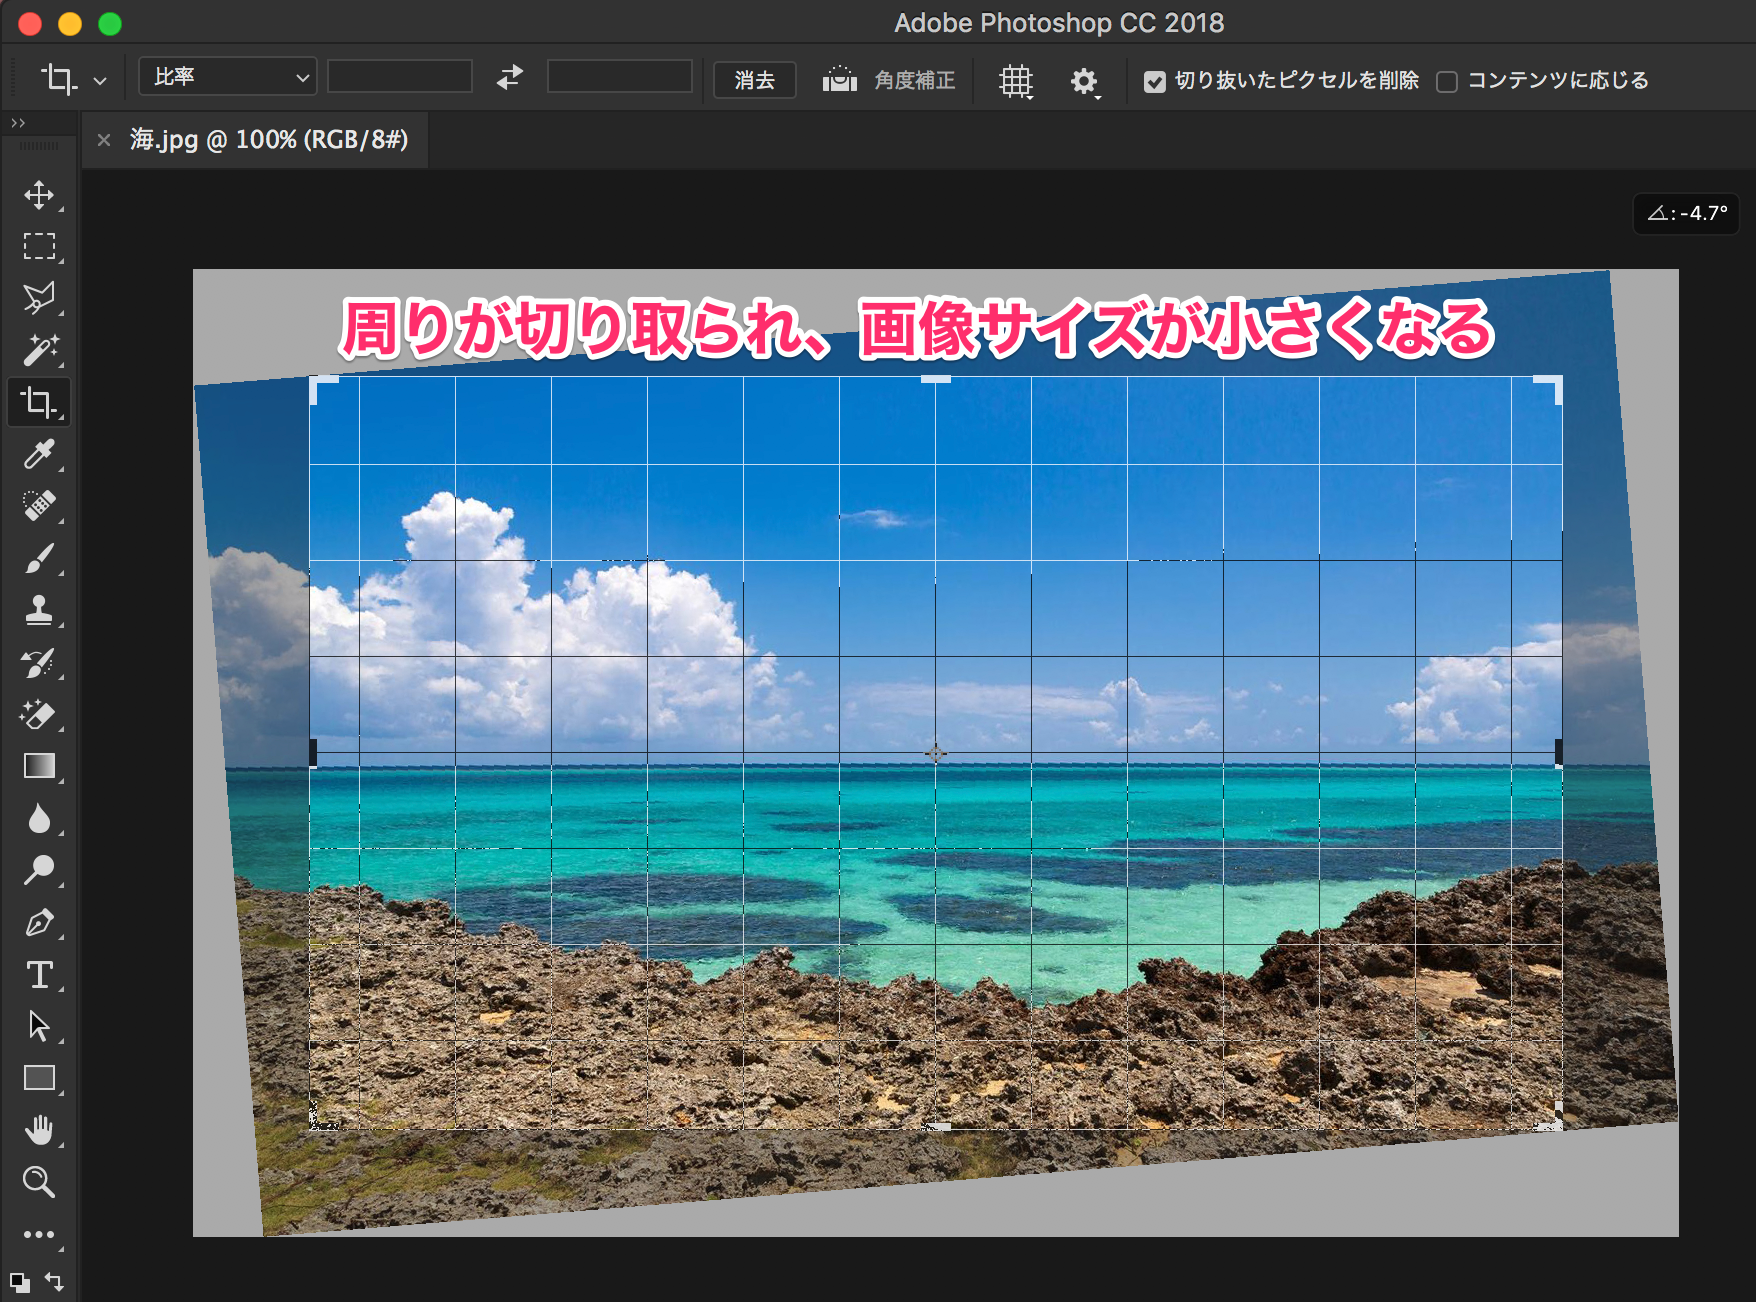Select the Horizontal Type tool
Image resolution: width=1756 pixels, height=1302 pixels.
[x=39, y=974]
